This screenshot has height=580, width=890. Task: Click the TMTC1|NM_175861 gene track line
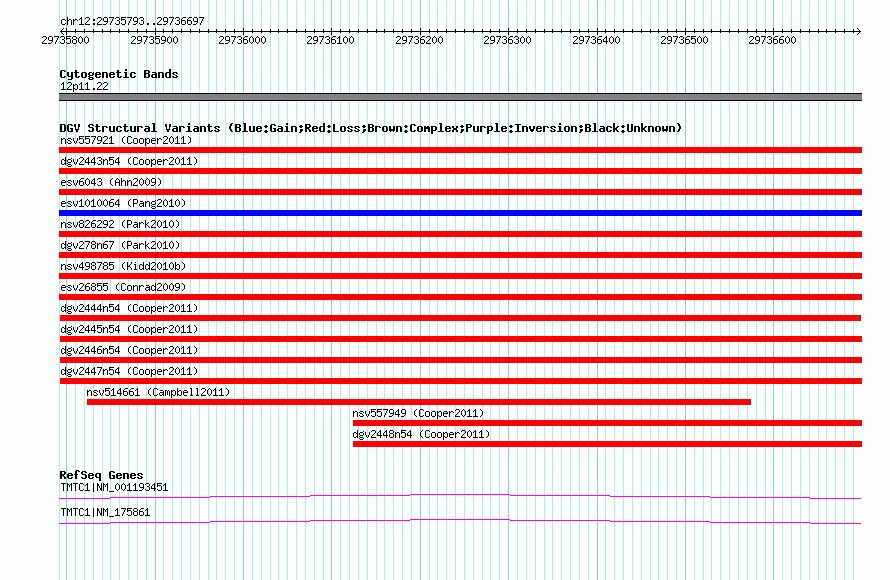coord(460,522)
